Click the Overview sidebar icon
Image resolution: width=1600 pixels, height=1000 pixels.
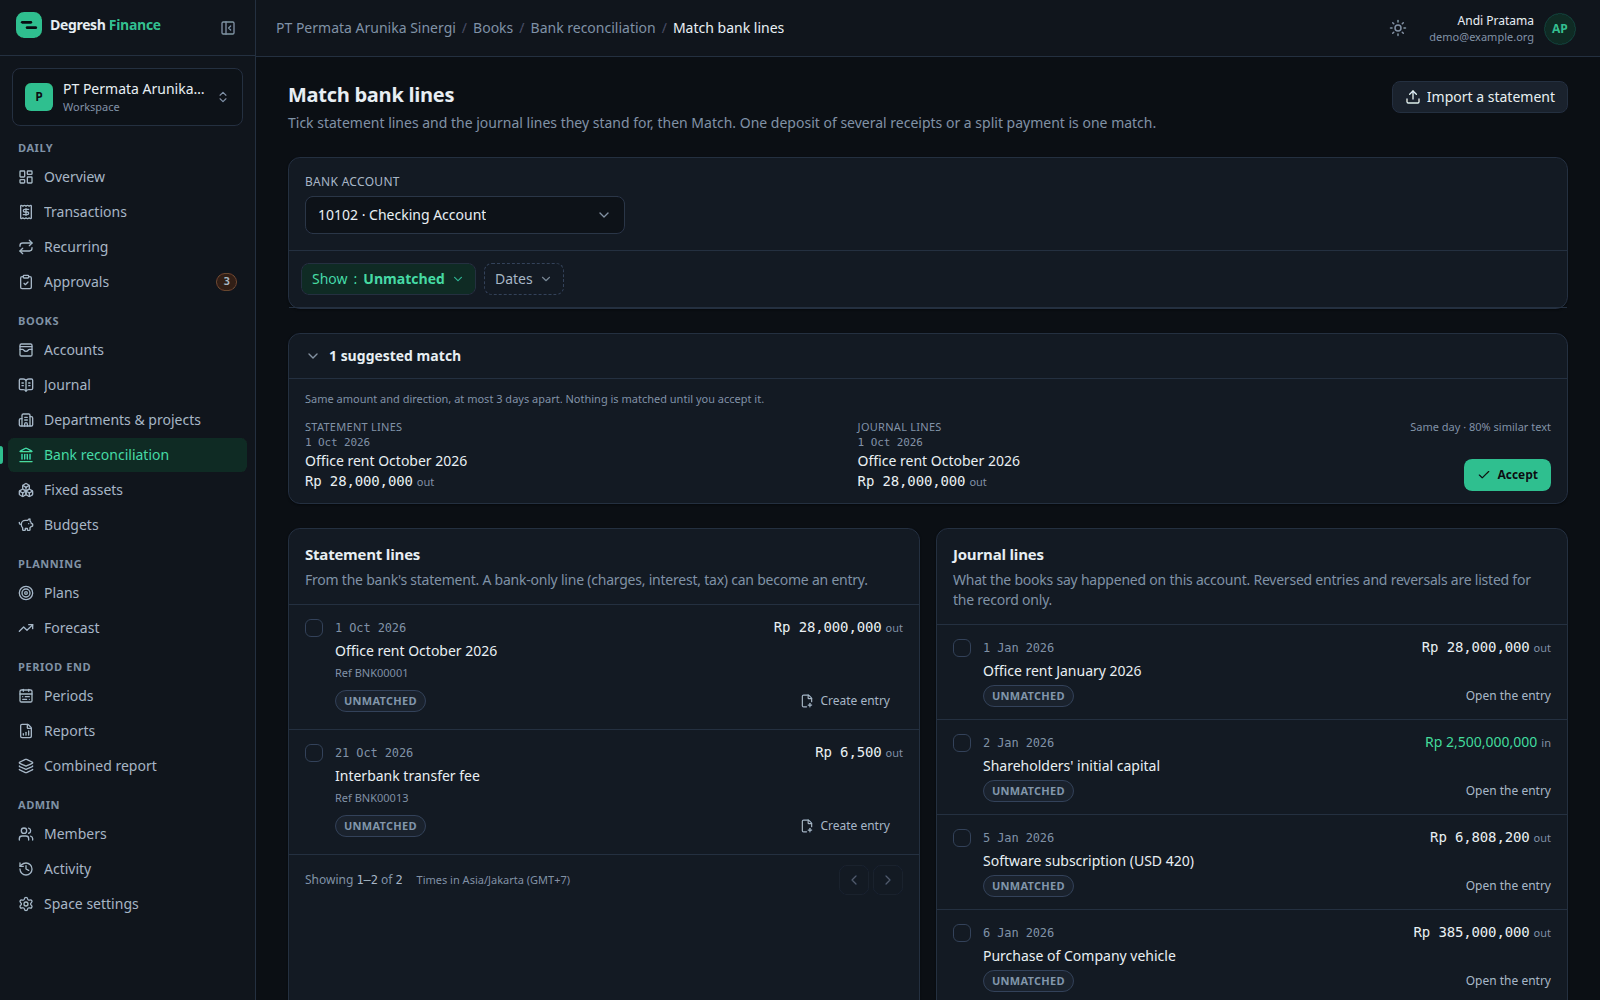pyautogui.click(x=26, y=177)
